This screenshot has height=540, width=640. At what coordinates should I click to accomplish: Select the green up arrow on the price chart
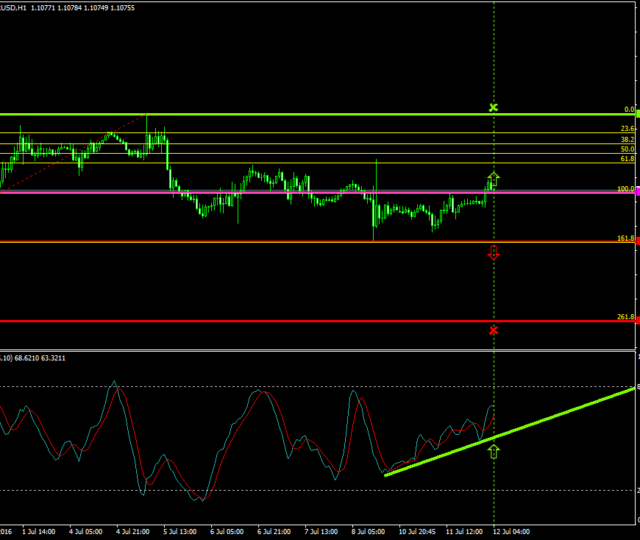493,181
